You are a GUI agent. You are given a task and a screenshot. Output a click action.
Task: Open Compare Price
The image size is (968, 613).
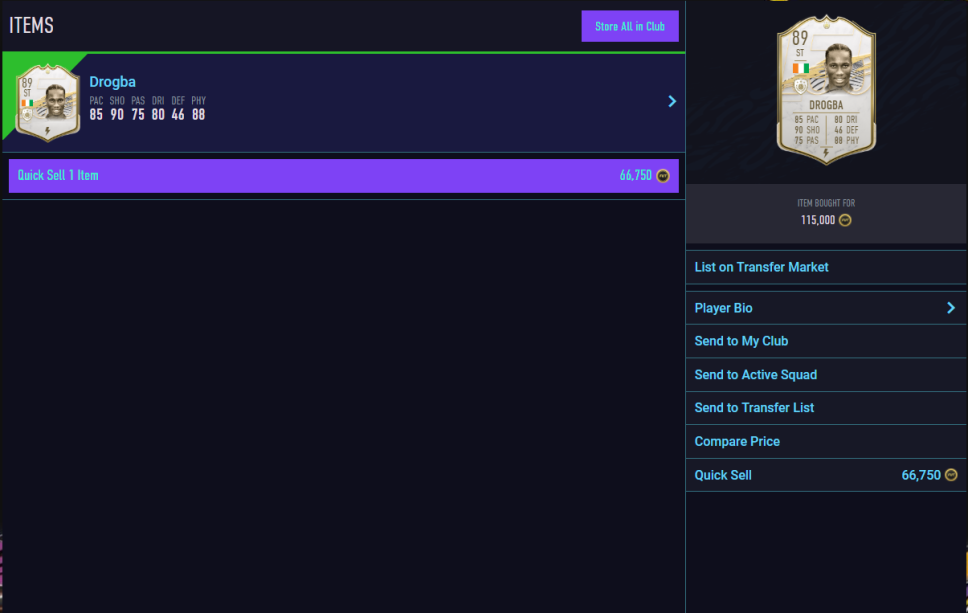tap(826, 441)
